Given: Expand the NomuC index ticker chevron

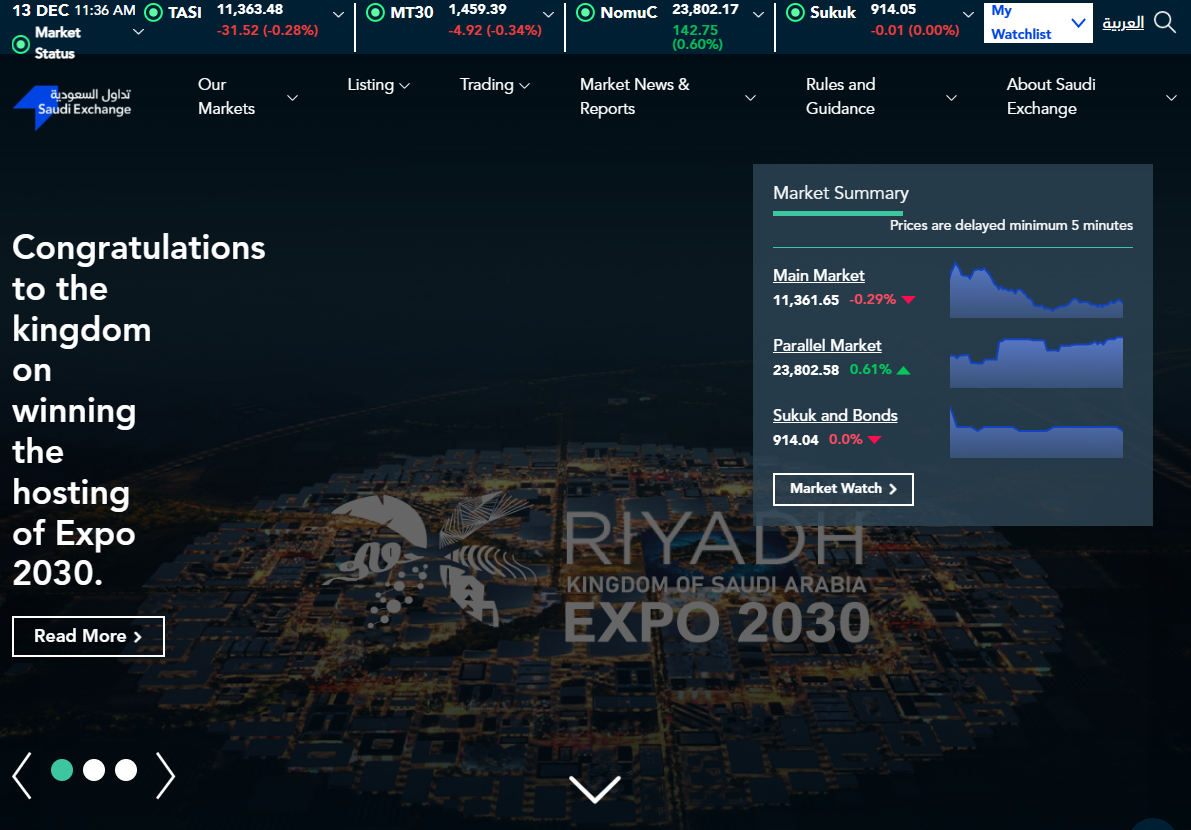Looking at the screenshot, I should click(758, 15).
